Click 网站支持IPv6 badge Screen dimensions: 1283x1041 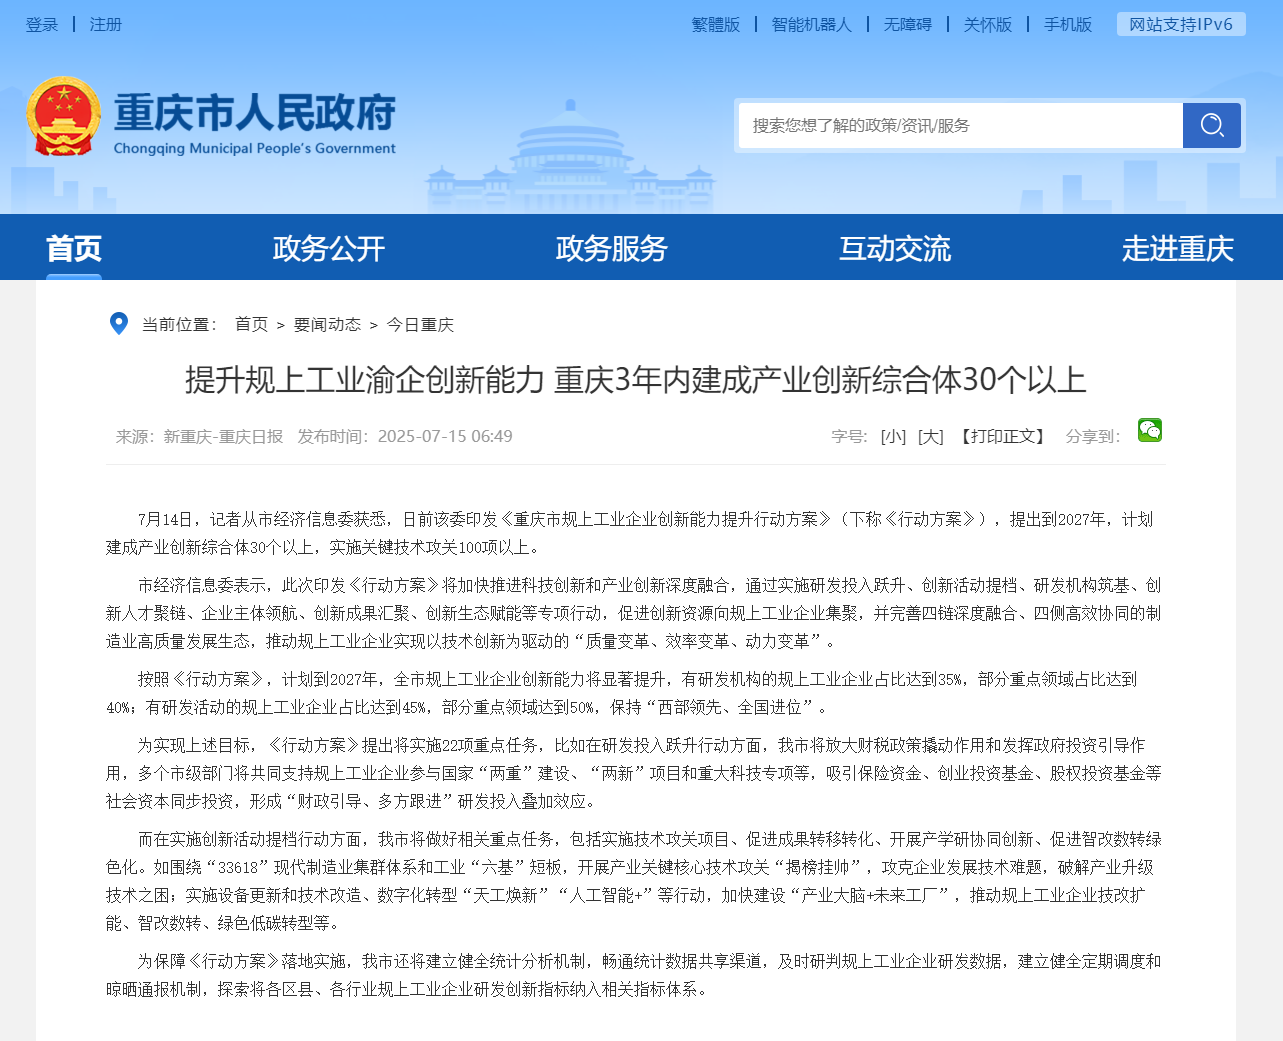[x=1181, y=24]
